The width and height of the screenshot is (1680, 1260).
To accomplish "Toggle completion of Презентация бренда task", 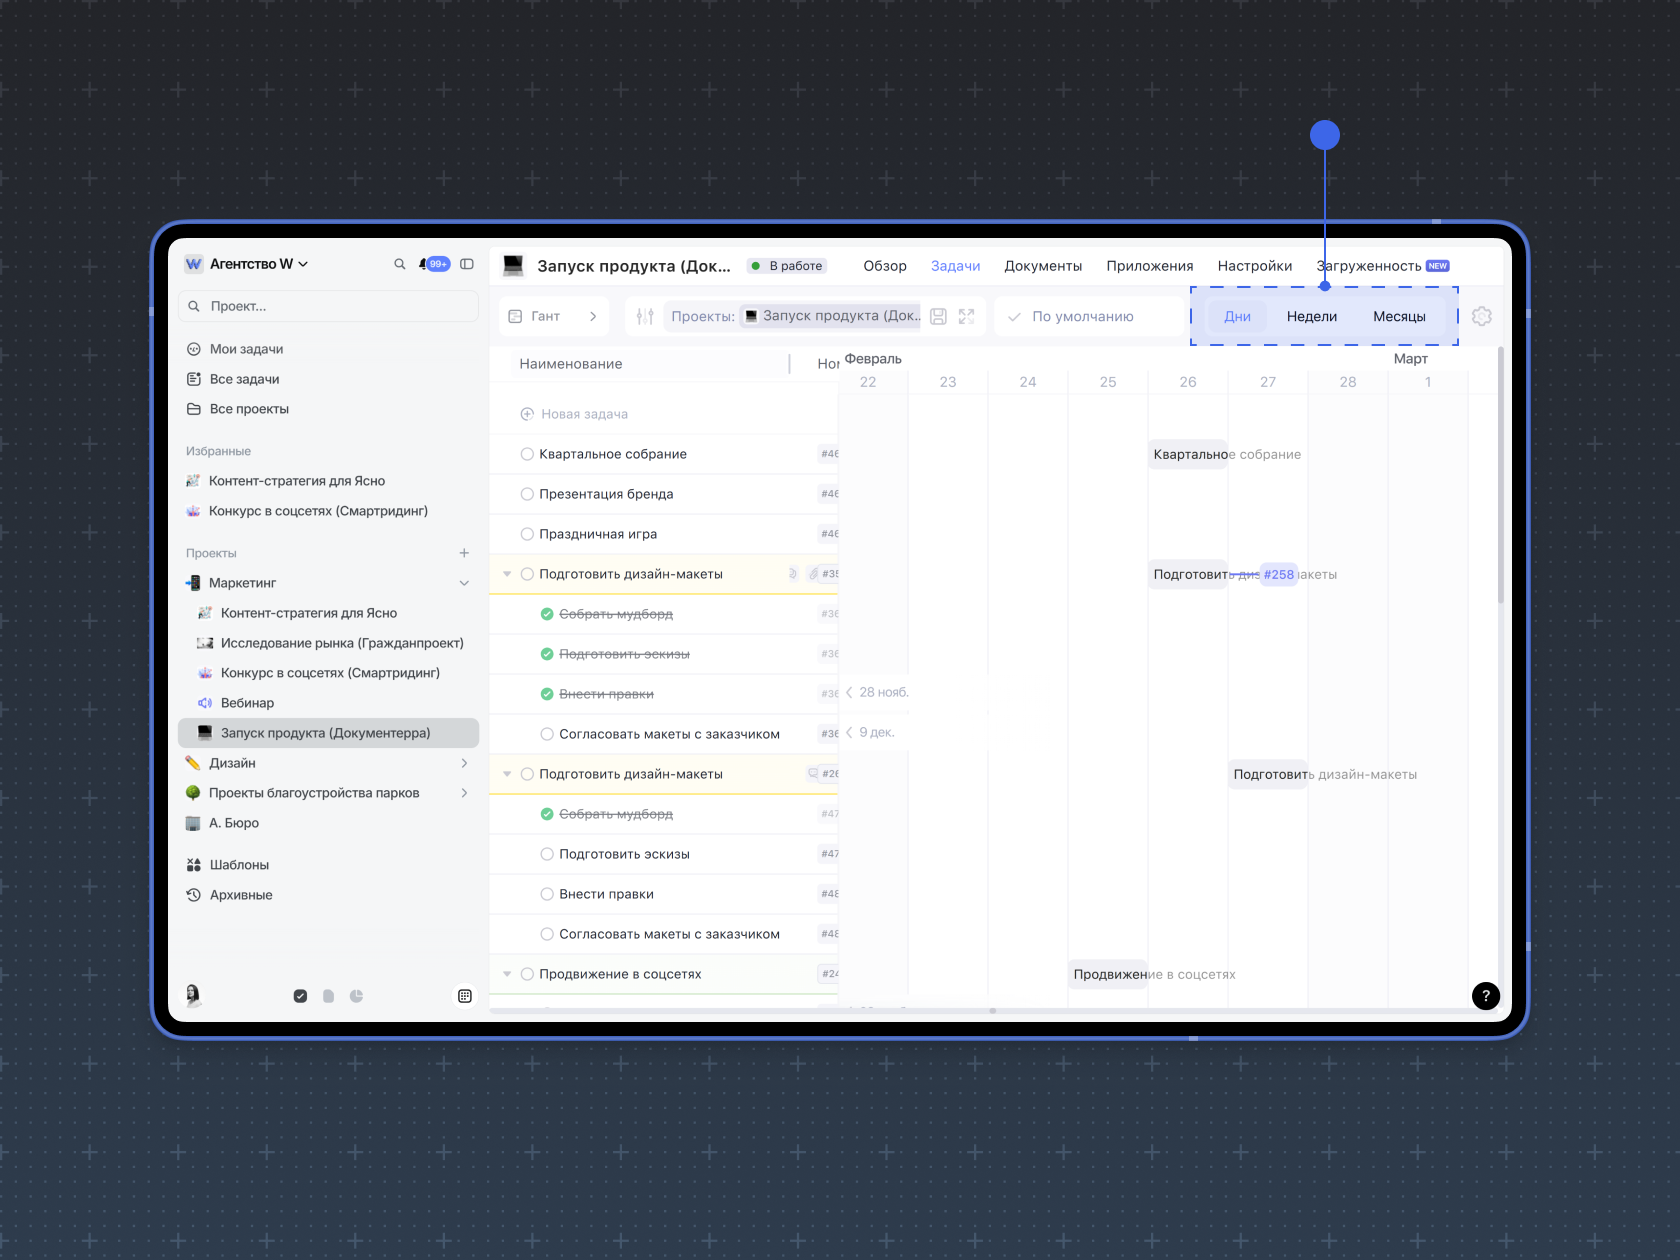I will pyautogui.click(x=527, y=494).
